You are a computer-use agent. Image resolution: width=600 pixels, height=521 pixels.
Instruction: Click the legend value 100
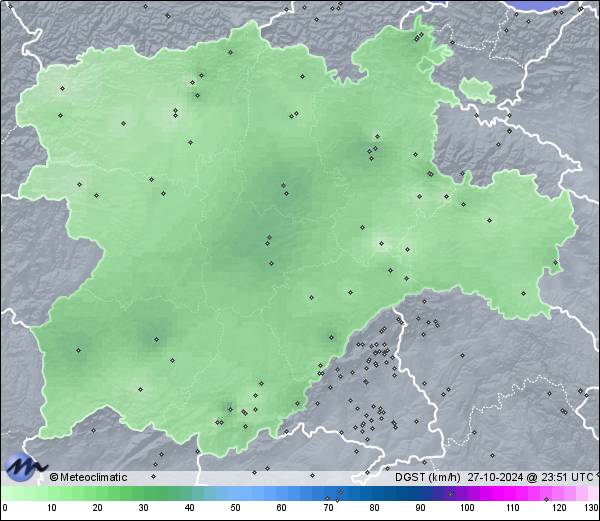pos(467,508)
